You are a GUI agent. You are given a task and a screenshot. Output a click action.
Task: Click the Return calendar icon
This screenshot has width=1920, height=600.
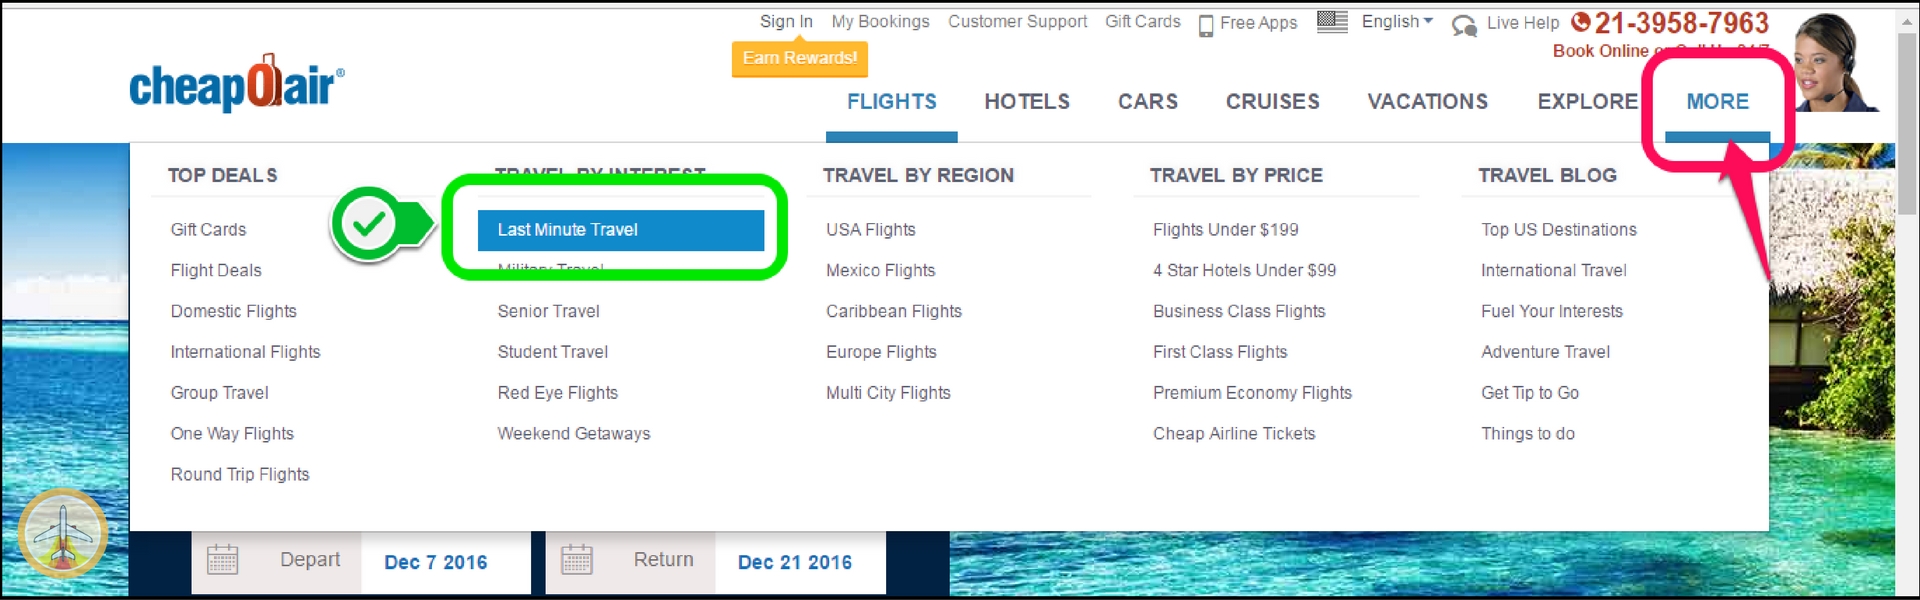tap(576, 560)
